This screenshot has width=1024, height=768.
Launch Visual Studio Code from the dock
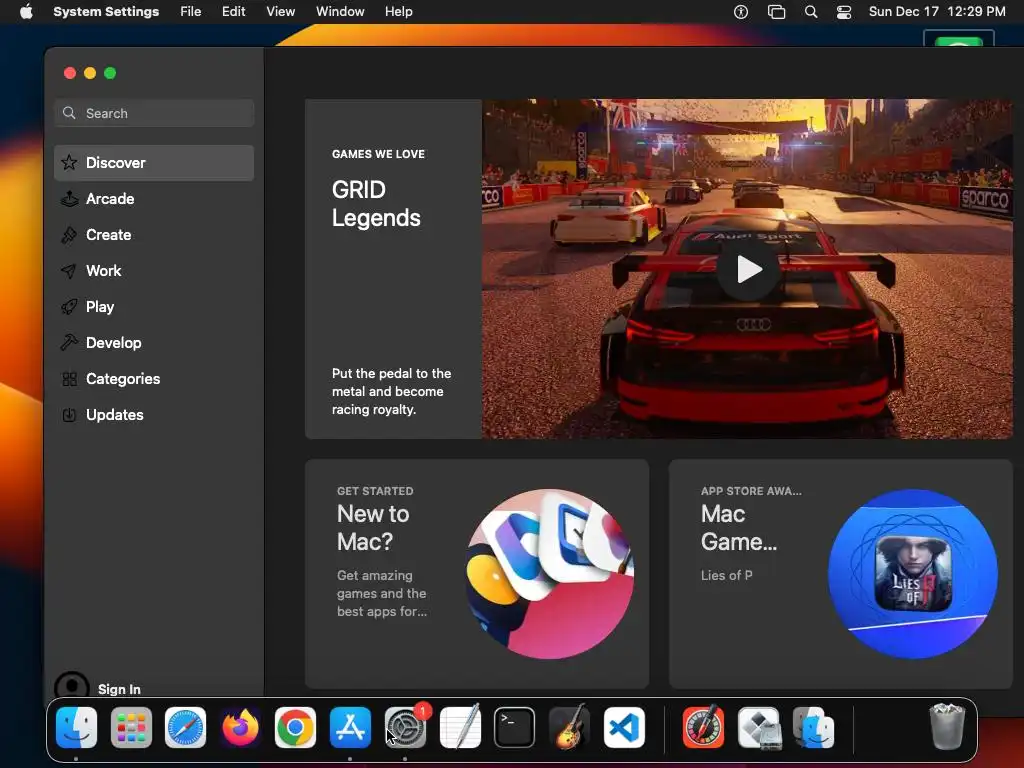tap(624, 727)
